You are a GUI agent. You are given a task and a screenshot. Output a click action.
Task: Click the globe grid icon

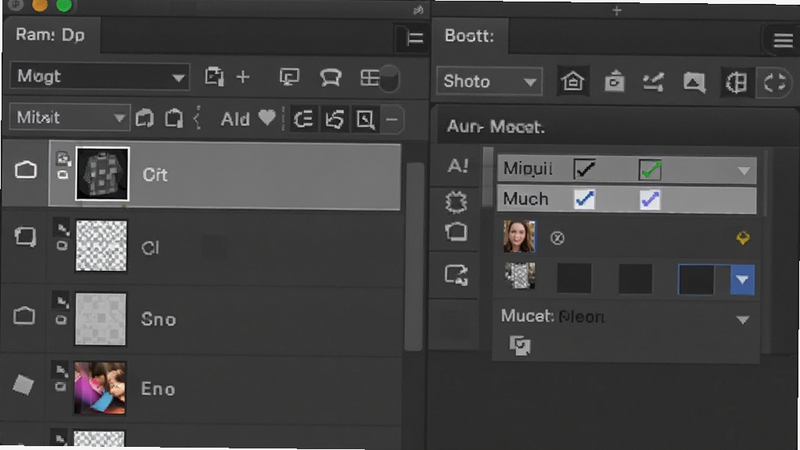coord(736,83)
